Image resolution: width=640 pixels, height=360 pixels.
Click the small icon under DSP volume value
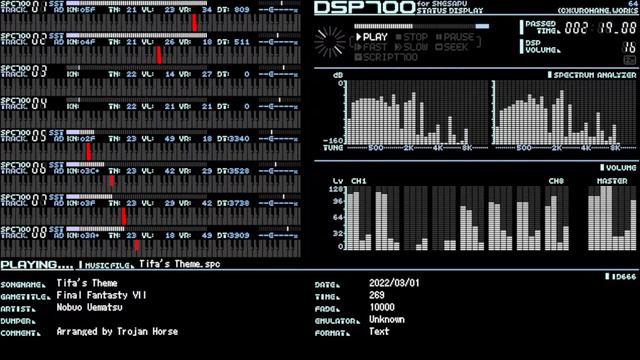(630, 60)
